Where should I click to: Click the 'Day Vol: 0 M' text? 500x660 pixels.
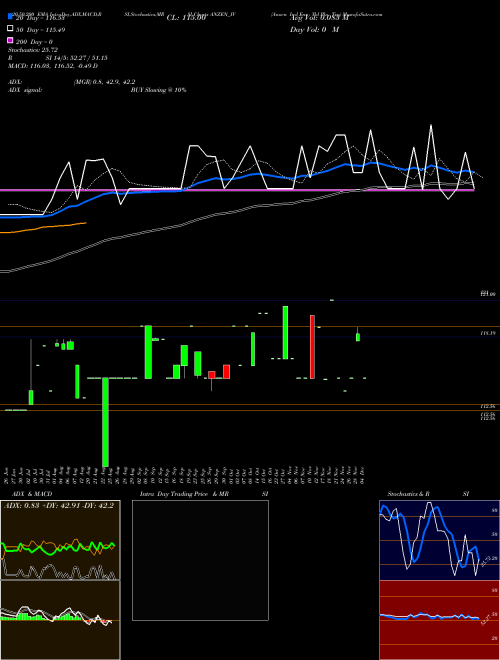point(314,29)
